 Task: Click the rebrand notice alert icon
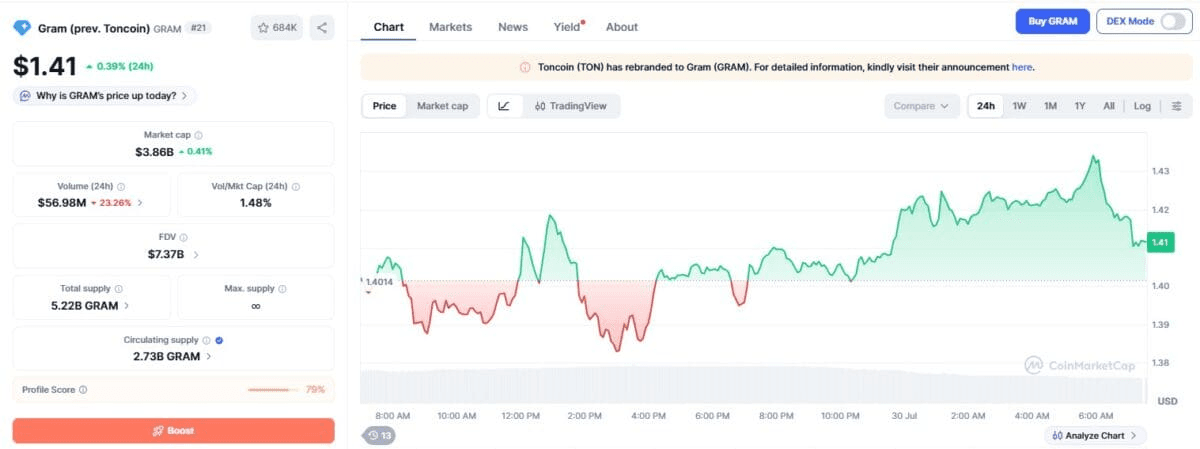tap(525, 67)
